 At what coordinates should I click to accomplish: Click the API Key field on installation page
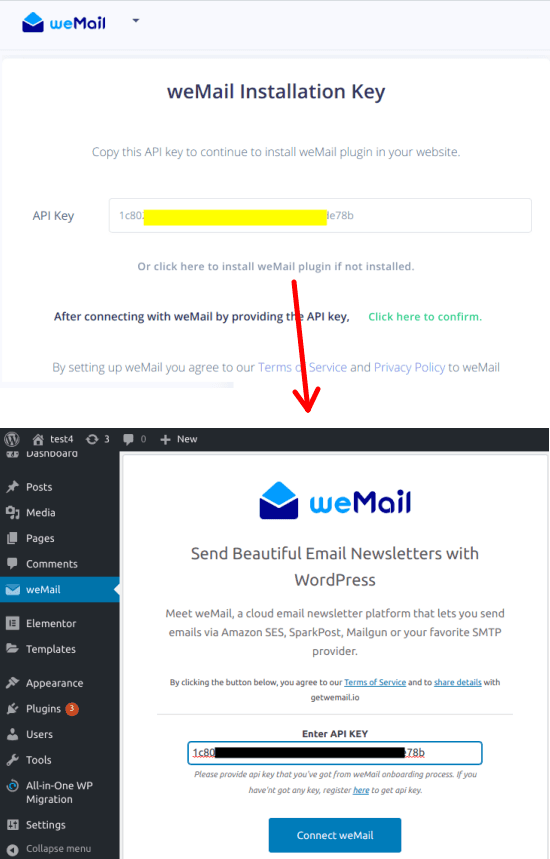(320, 215)
